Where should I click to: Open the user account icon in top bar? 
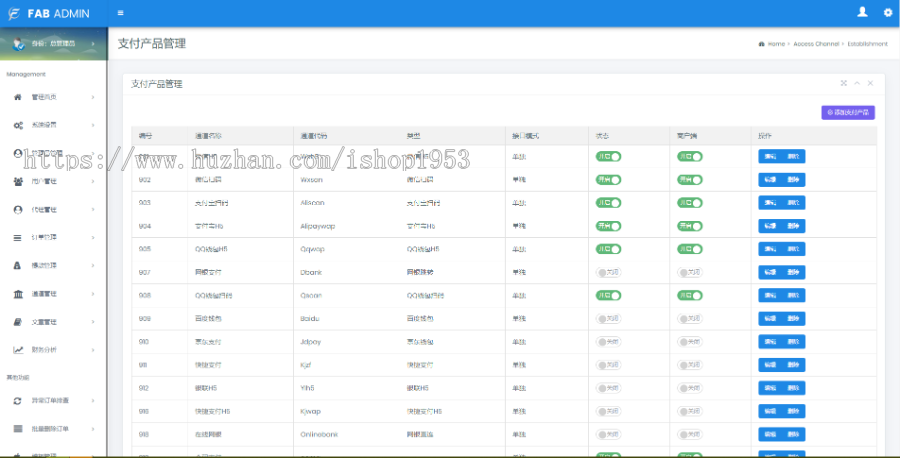click(862, 12)
